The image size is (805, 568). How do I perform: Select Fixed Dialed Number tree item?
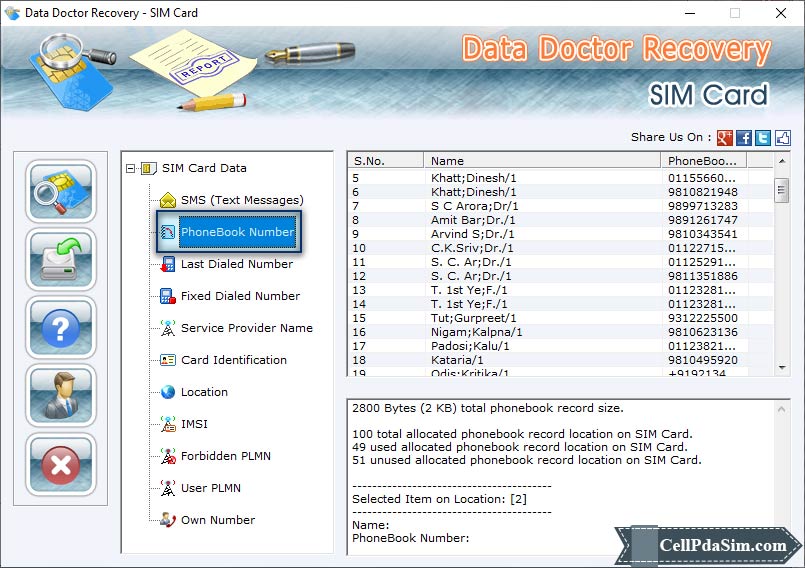(240, 296)
